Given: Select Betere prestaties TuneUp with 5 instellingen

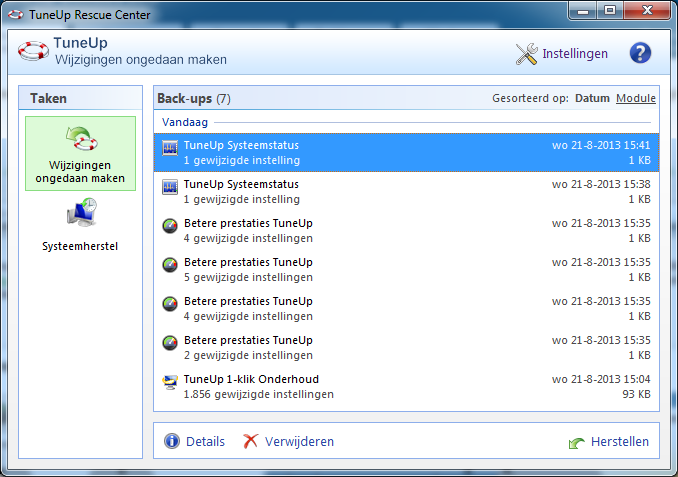Looking at the screenshot, I should point(406,269).
